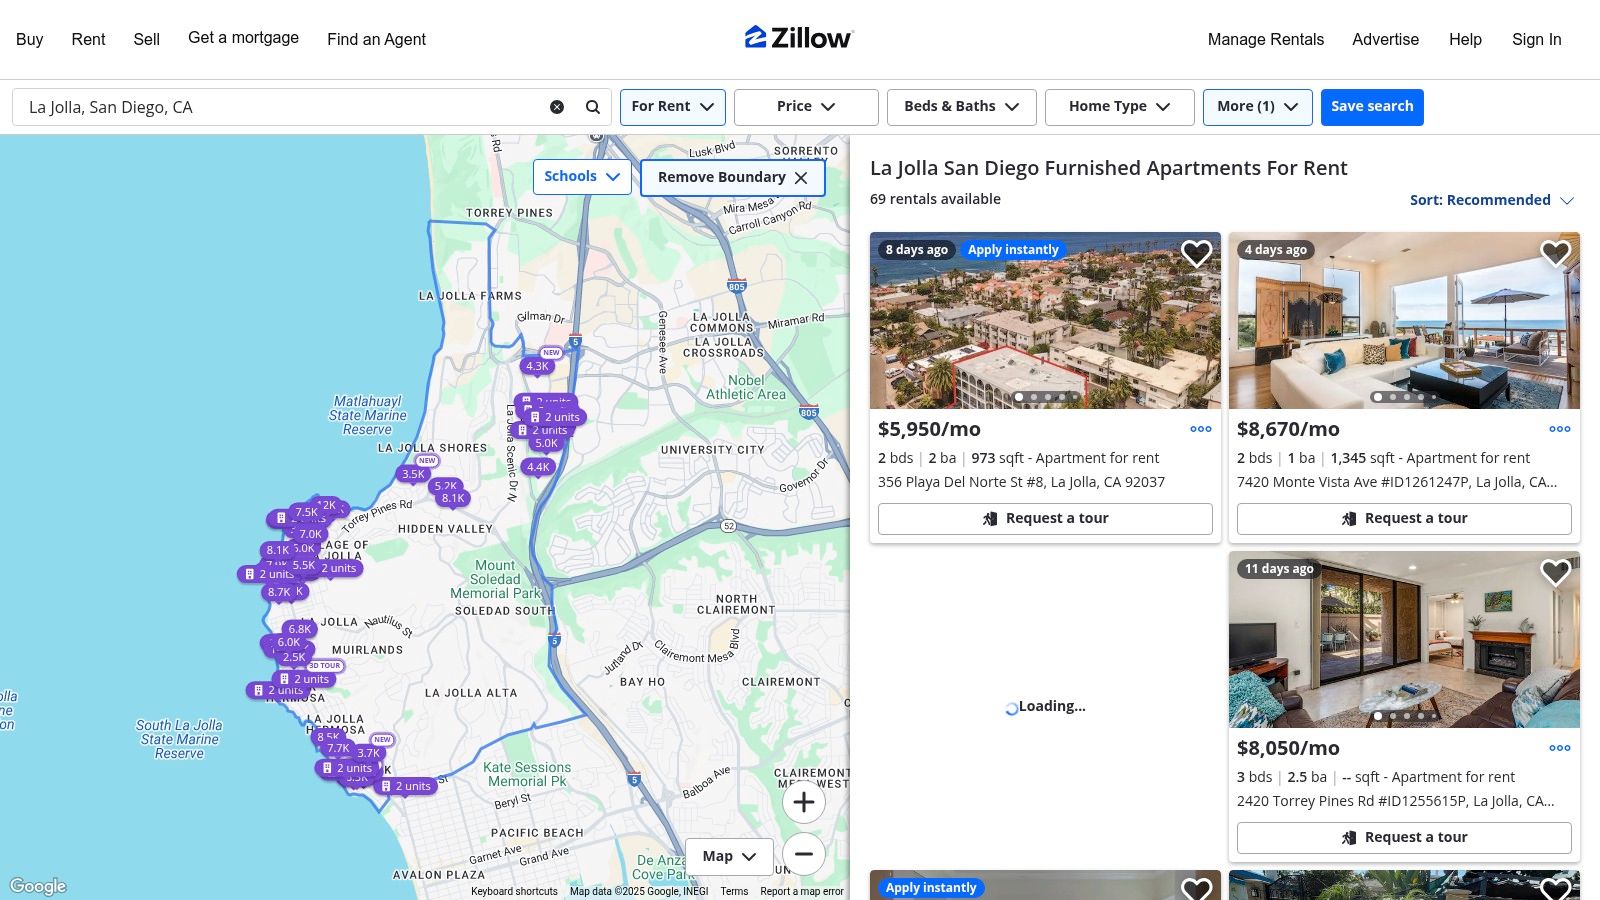The height and width of the screenshot is (900, 1600).
Task: Click the 4.4K map price marker
Action: coord(538,467)
